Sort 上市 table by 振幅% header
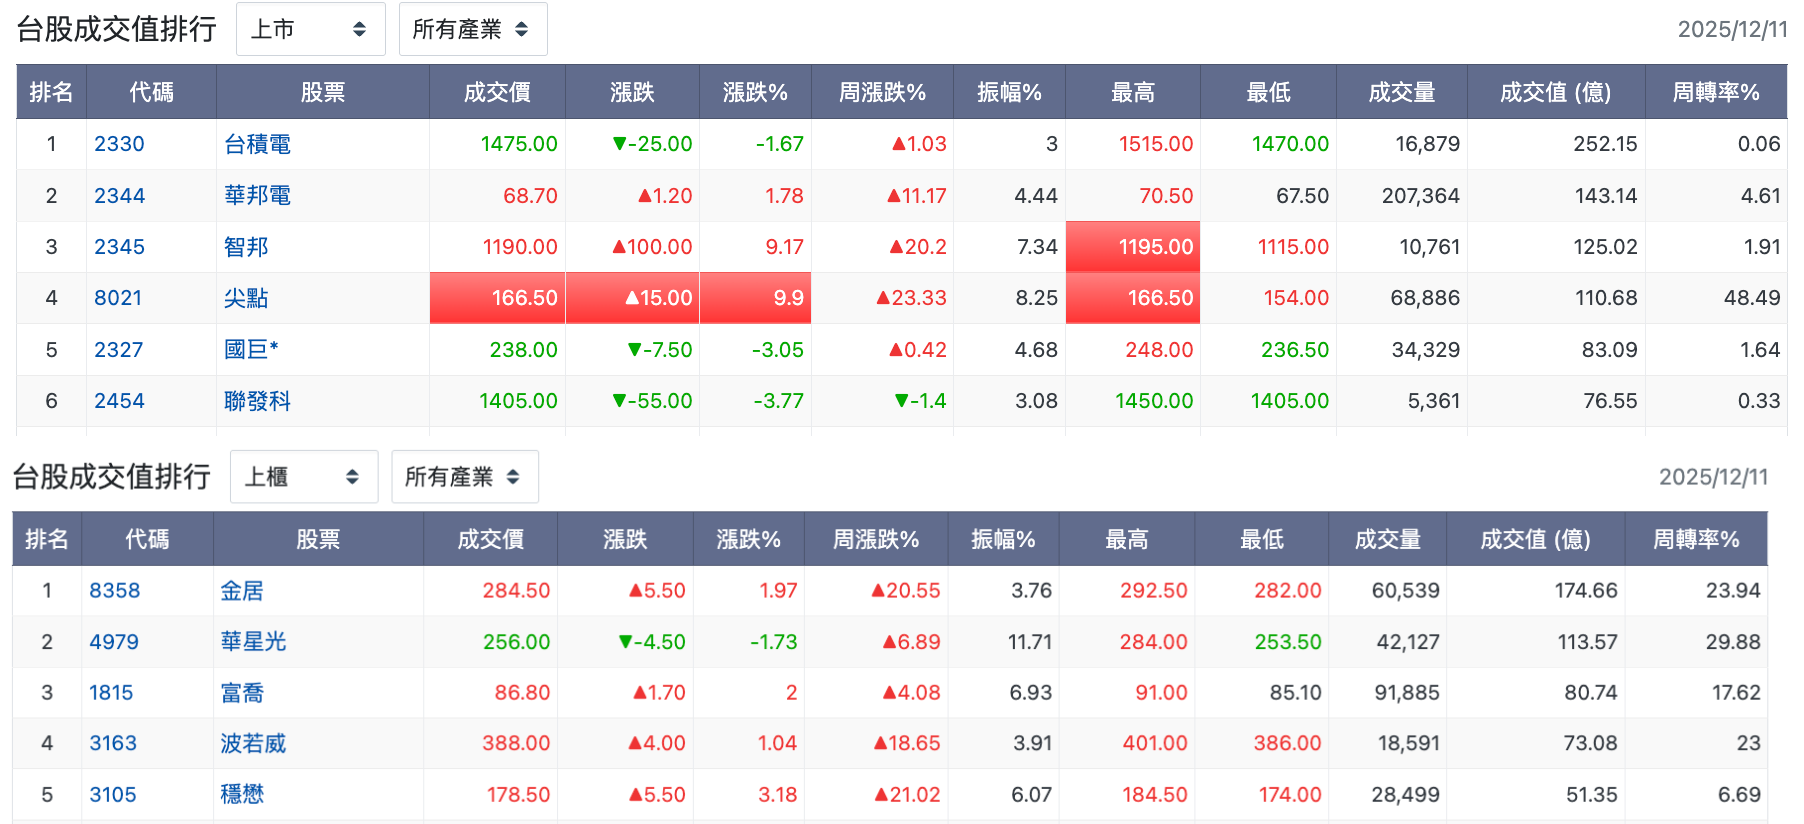The height and width of the screenshot is (824, 1804). pyautogui.click(x=1009, y=92)
